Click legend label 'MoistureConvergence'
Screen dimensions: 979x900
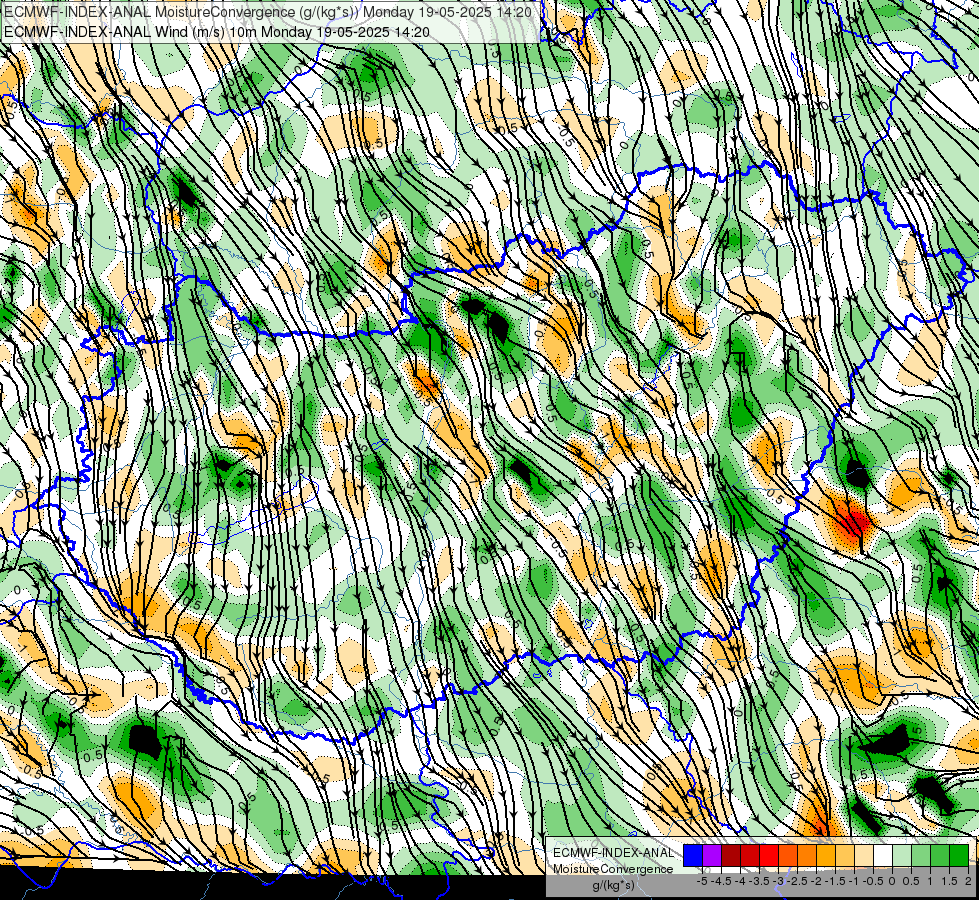tap(613, 869)
